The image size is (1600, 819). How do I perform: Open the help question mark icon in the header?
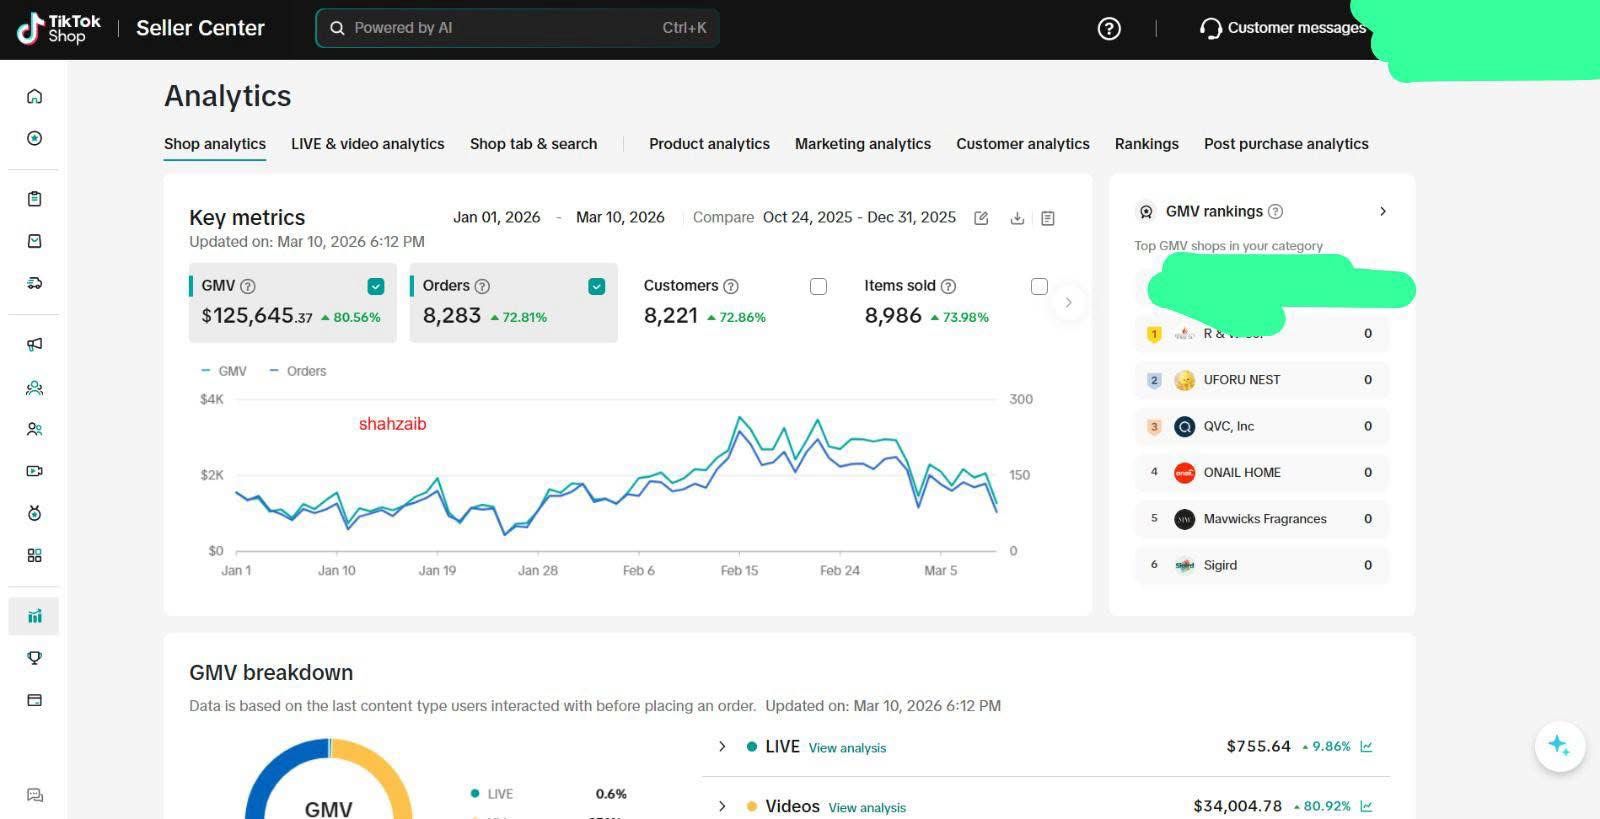tap(1109, 29)
